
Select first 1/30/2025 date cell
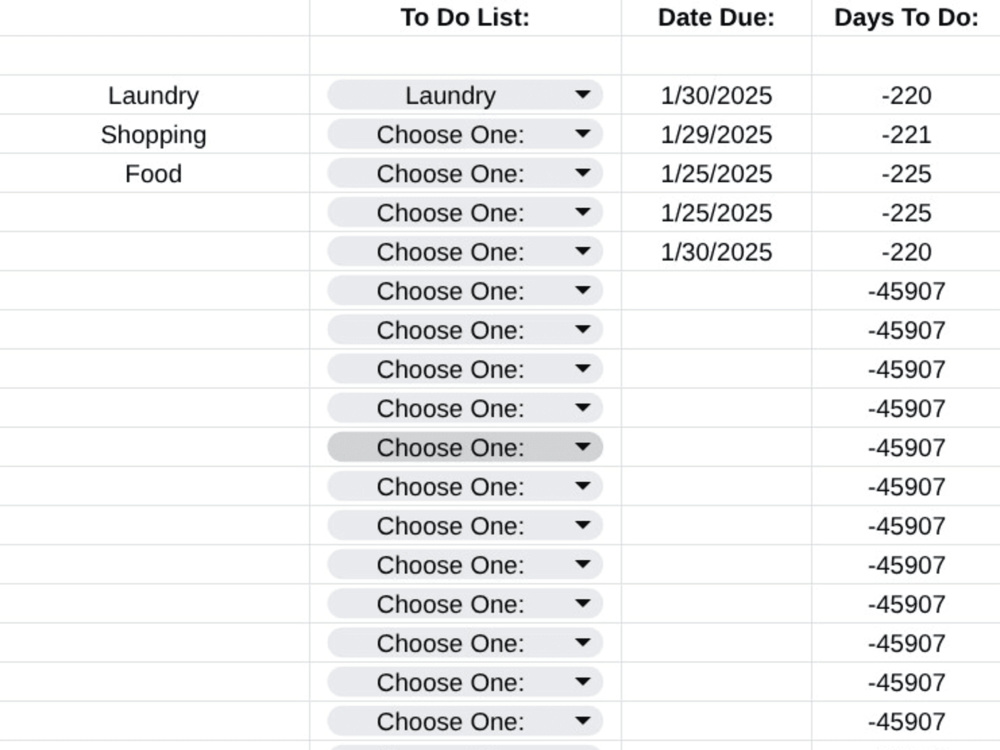point(716,95)
